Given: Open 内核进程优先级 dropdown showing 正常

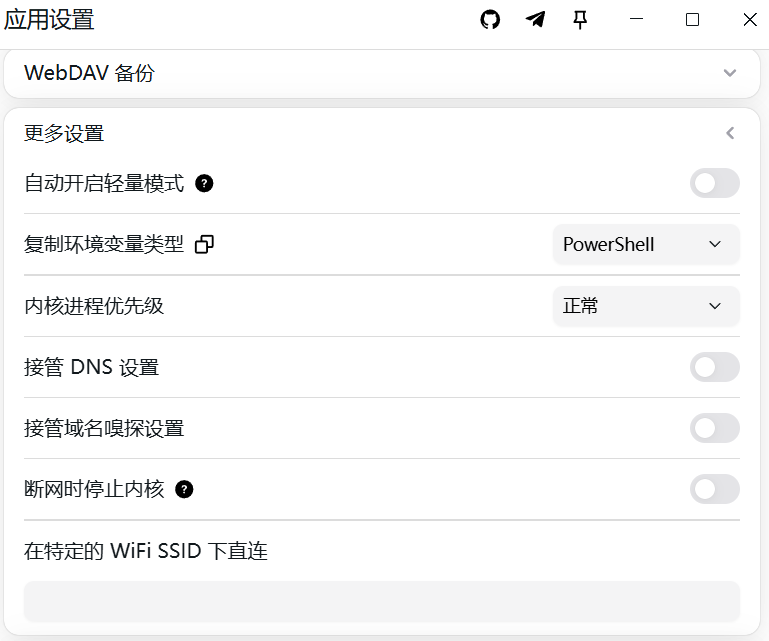Looking at the screenshot, I should coord(646,306).
